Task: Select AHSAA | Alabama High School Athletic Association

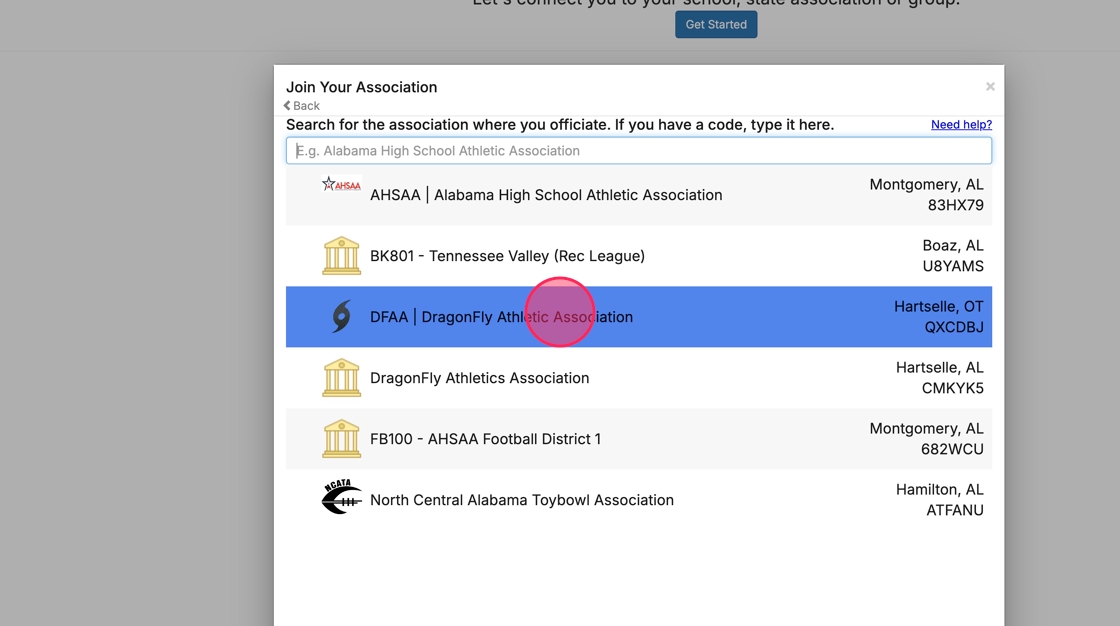Action: [546, 195]
